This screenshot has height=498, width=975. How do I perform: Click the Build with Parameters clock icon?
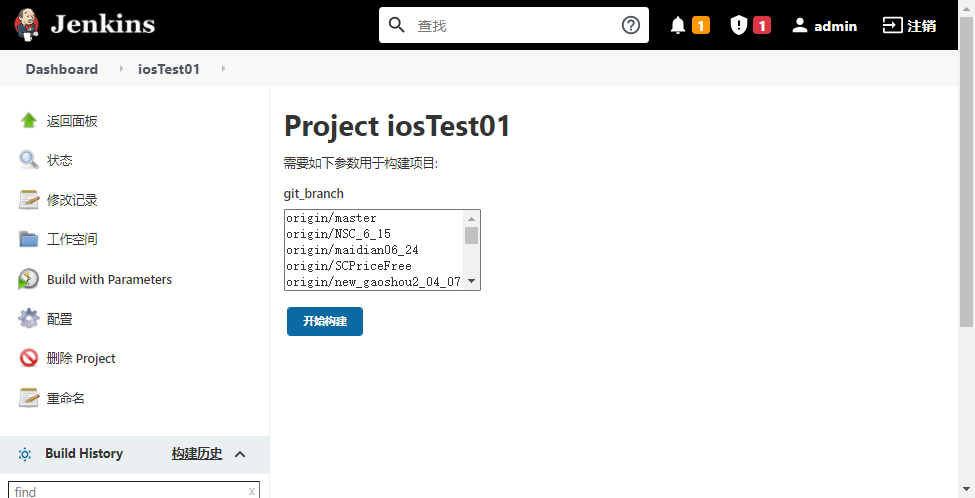[29, 279]
